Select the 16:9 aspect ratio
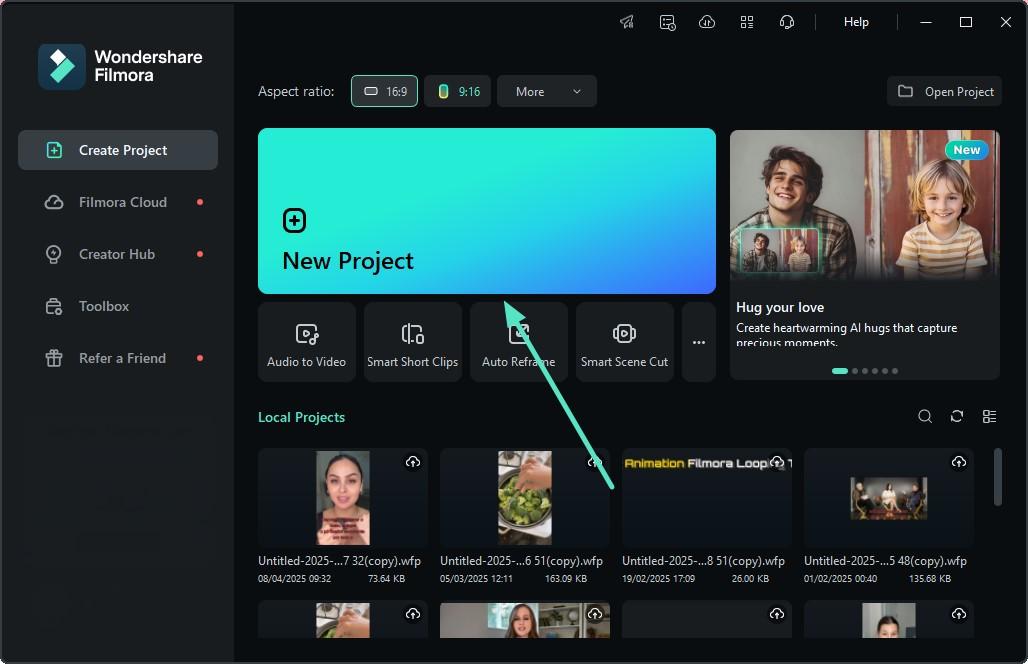Image resolution: width=1028 pixels, height=664 pixels. click(x=384, y=91)
